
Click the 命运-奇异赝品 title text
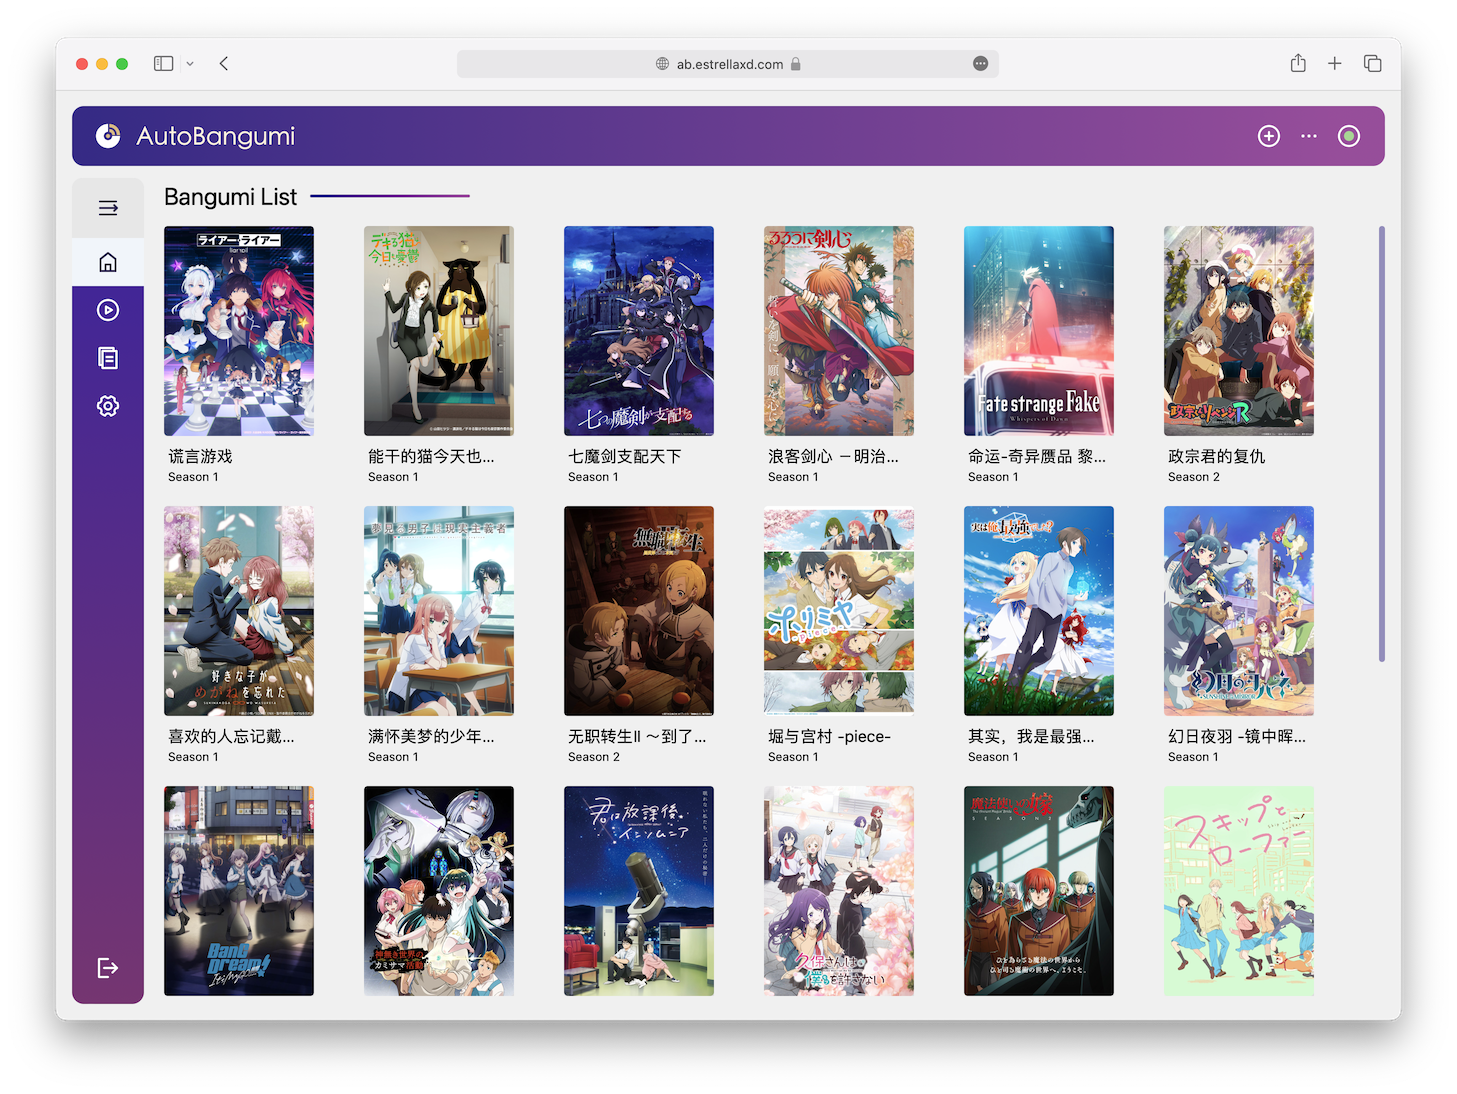pyautogui.click(x=1037, y=456)
